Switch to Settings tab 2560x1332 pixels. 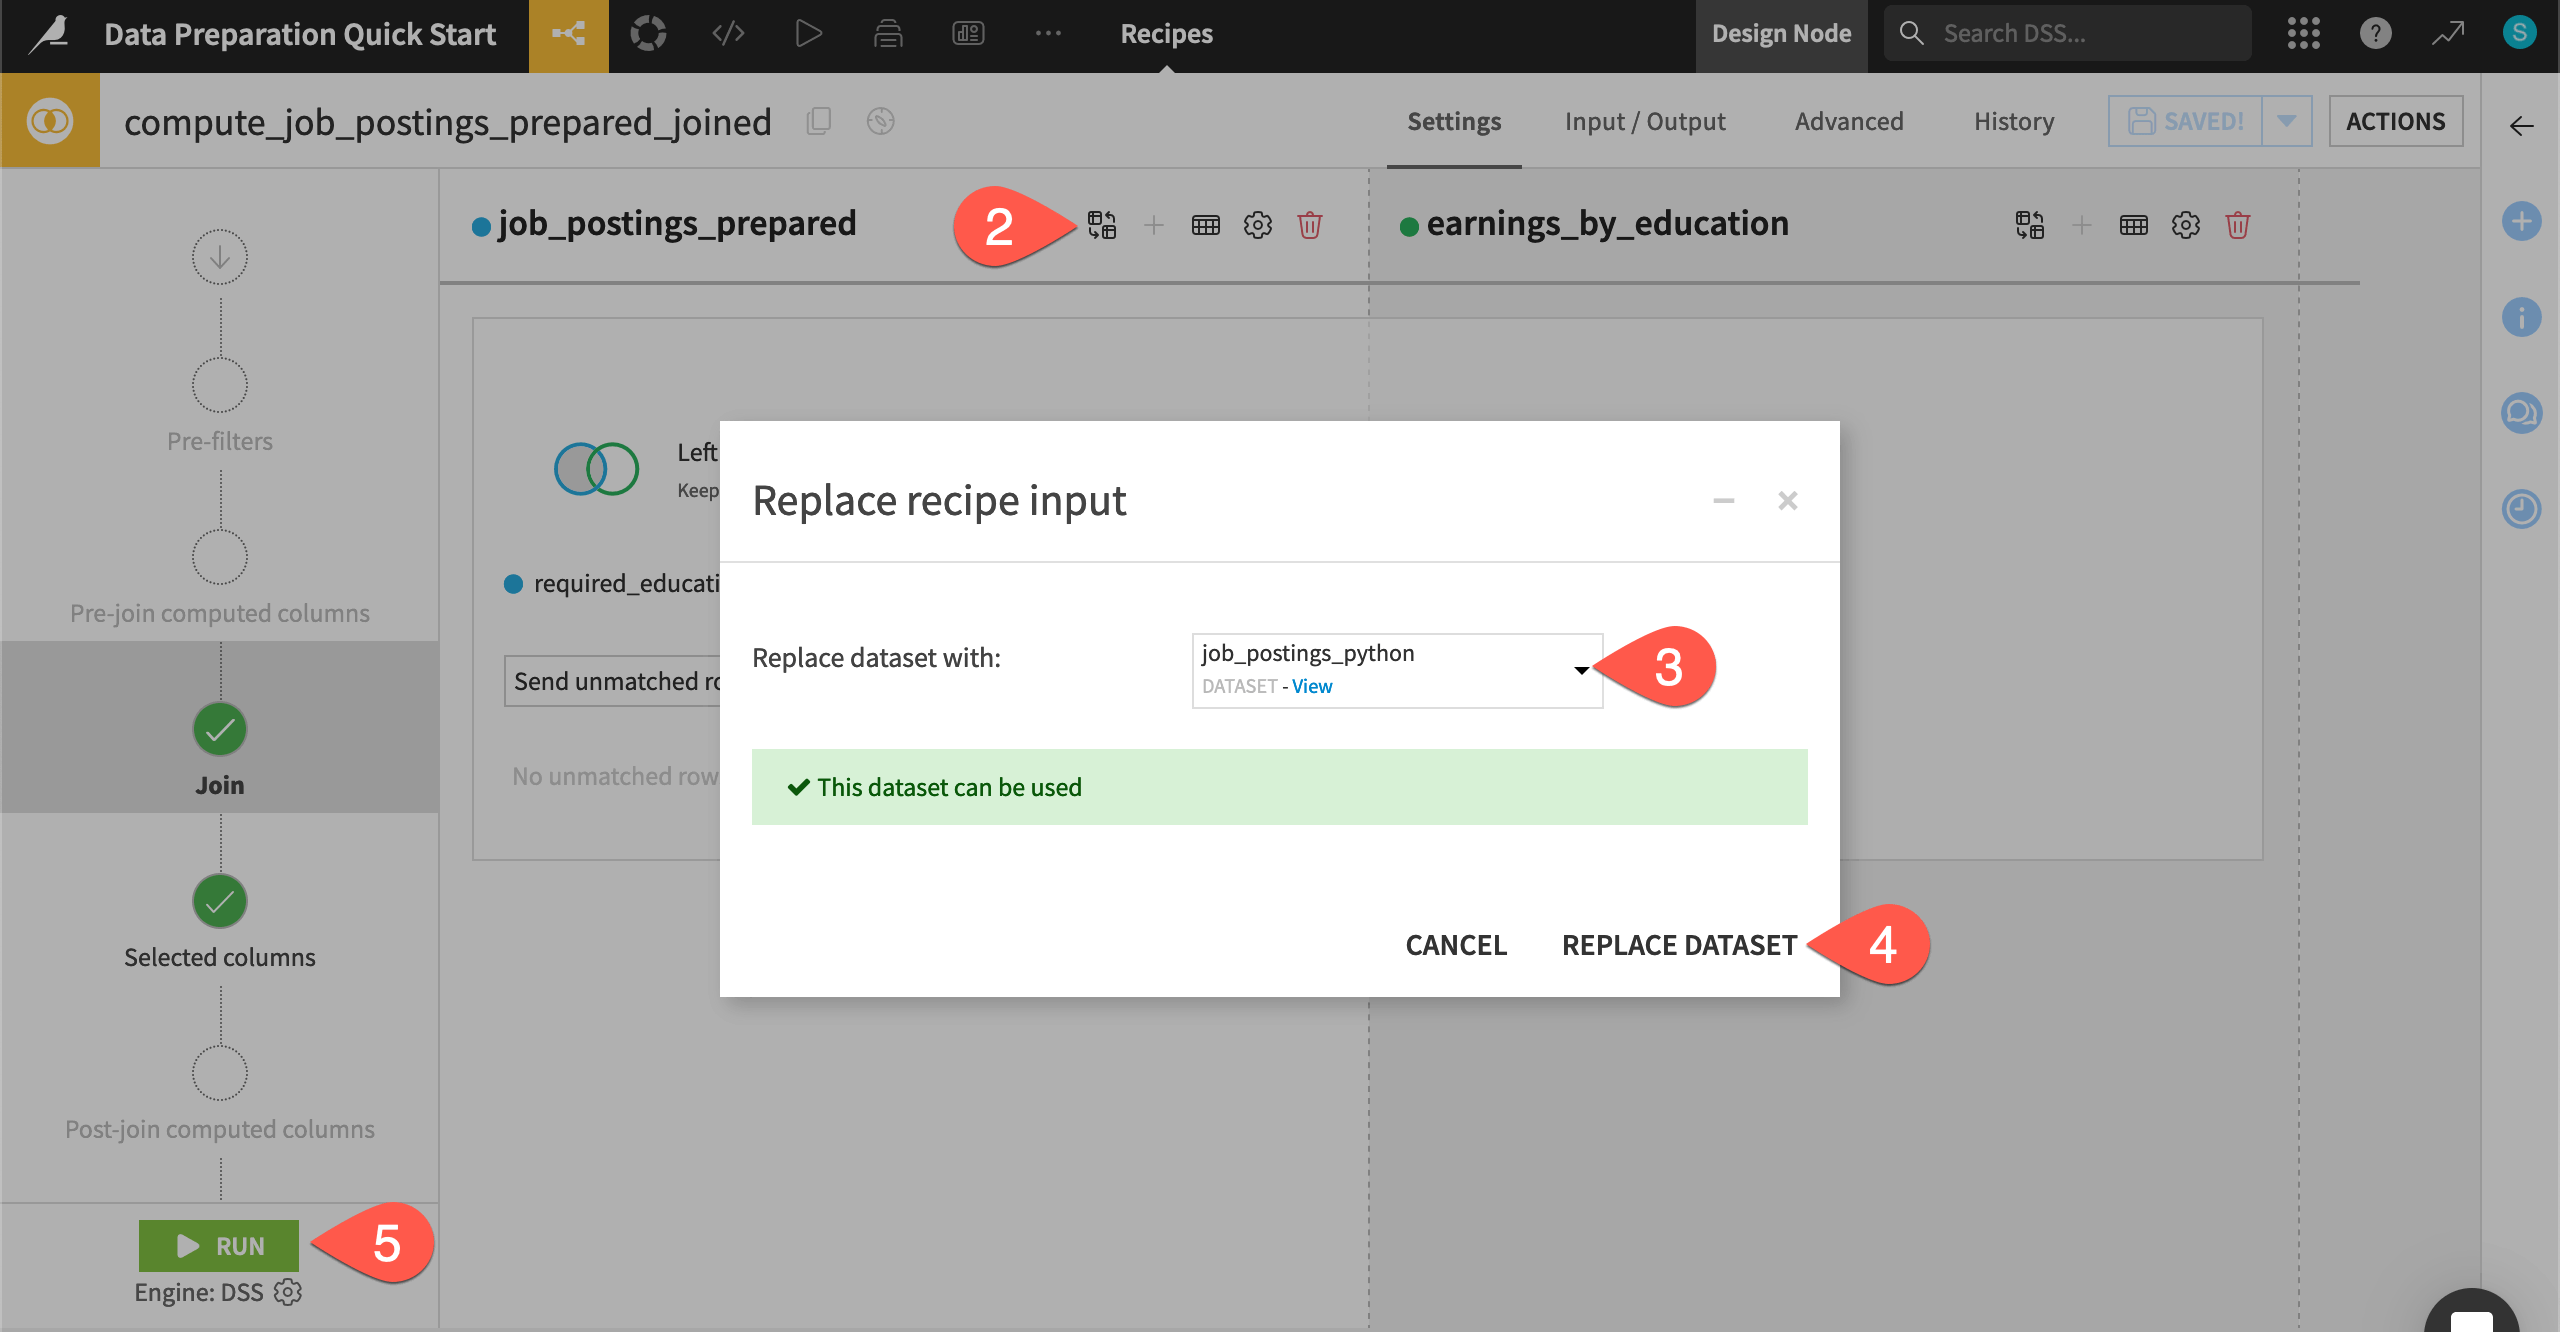tap(1453, 121)
